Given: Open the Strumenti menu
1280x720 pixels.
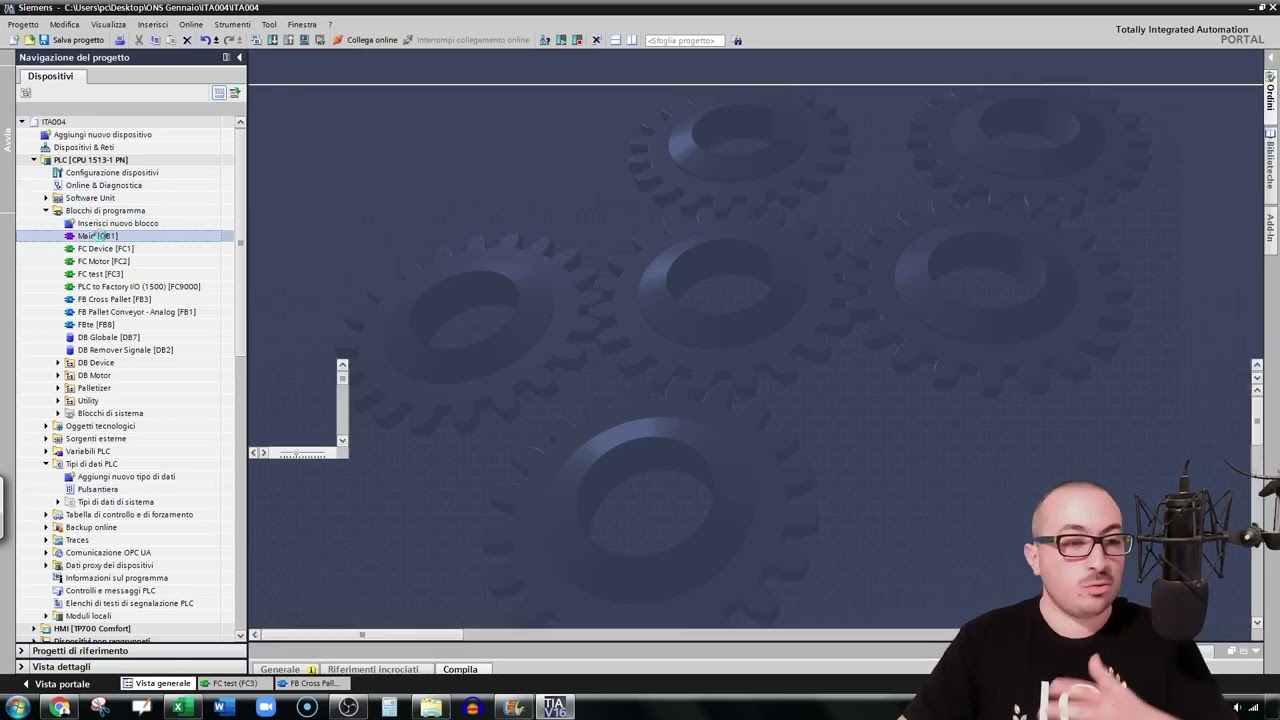Looking at the screenshot, I should 232,24.
